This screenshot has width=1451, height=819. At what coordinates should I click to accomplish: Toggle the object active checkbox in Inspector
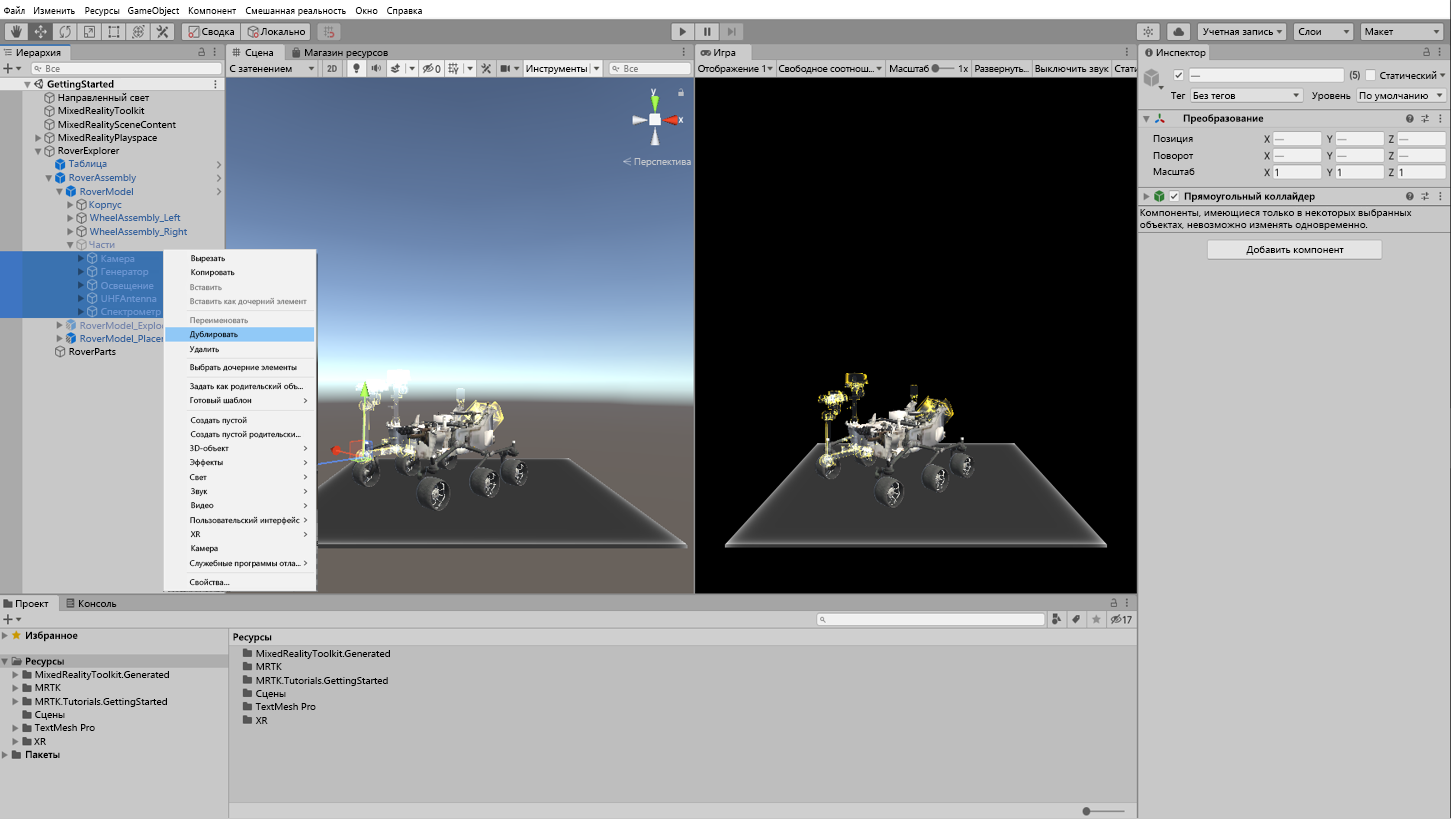pyautogui.click(x=1179, y=75)
